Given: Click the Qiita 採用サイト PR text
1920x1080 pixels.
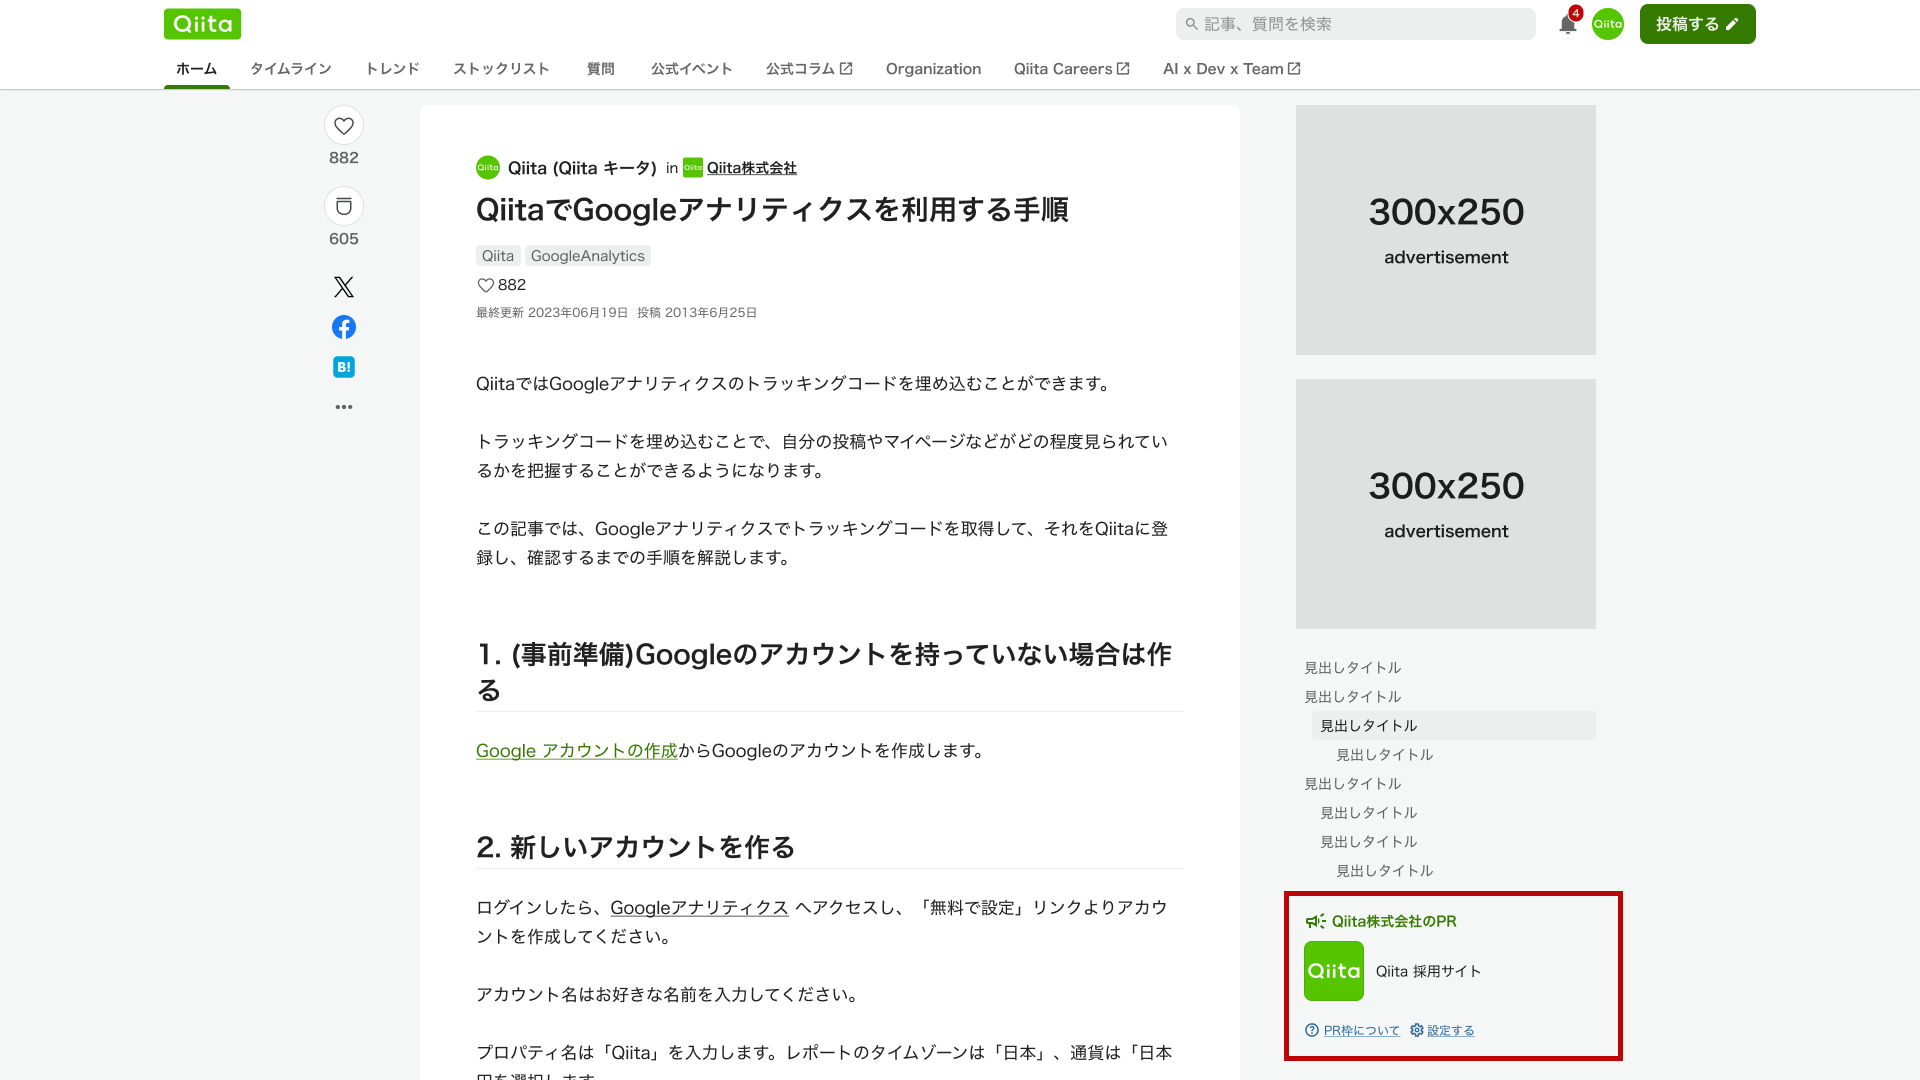Looking at the screenshot, I should (1428, 971).
